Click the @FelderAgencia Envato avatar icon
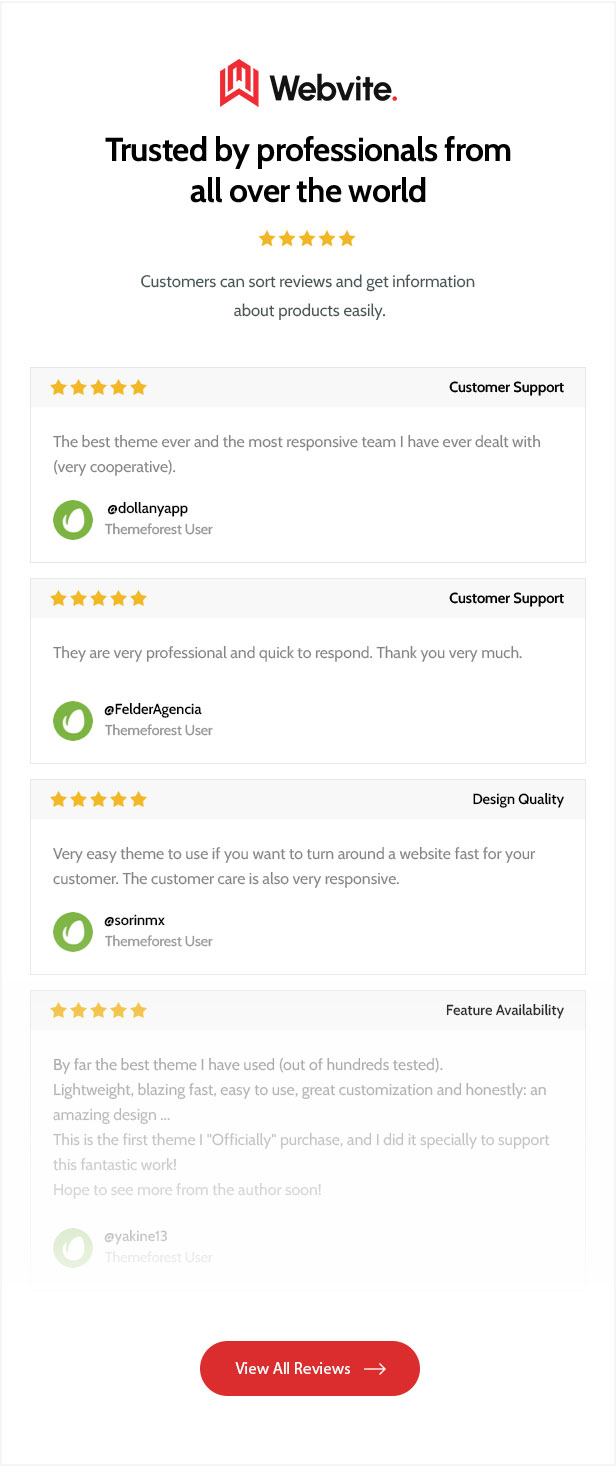Viewport: 616px width, 1467px height. [73, 720]
